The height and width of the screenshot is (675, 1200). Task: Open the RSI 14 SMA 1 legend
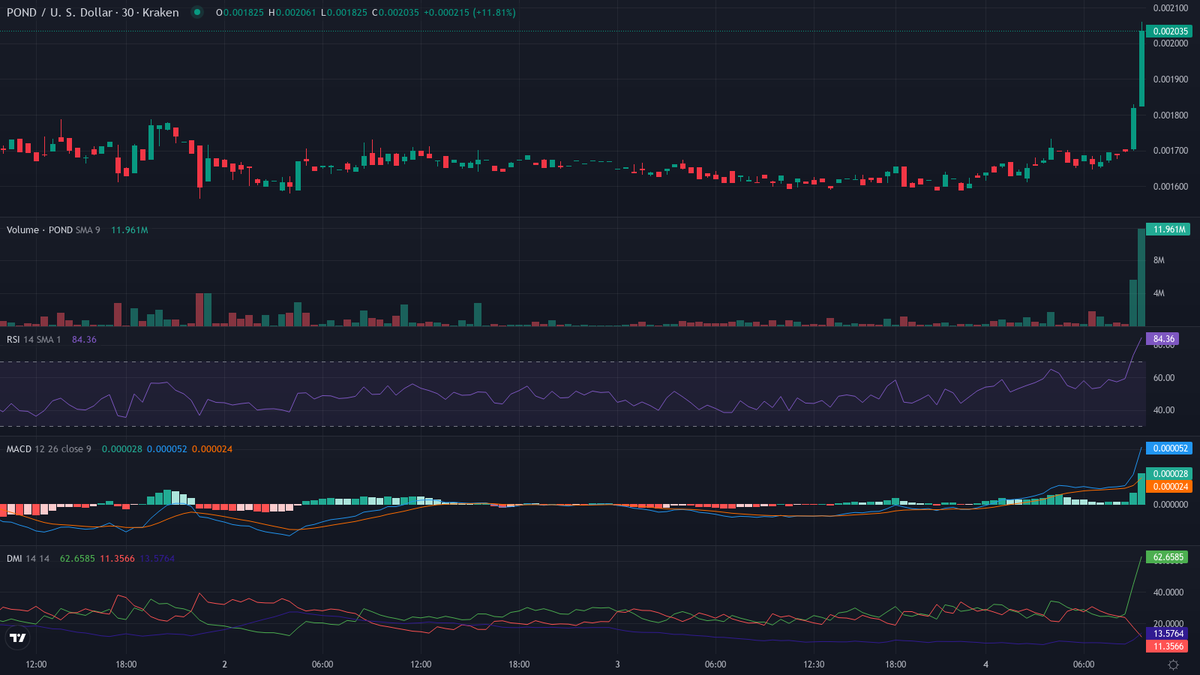tap(36, 339)
